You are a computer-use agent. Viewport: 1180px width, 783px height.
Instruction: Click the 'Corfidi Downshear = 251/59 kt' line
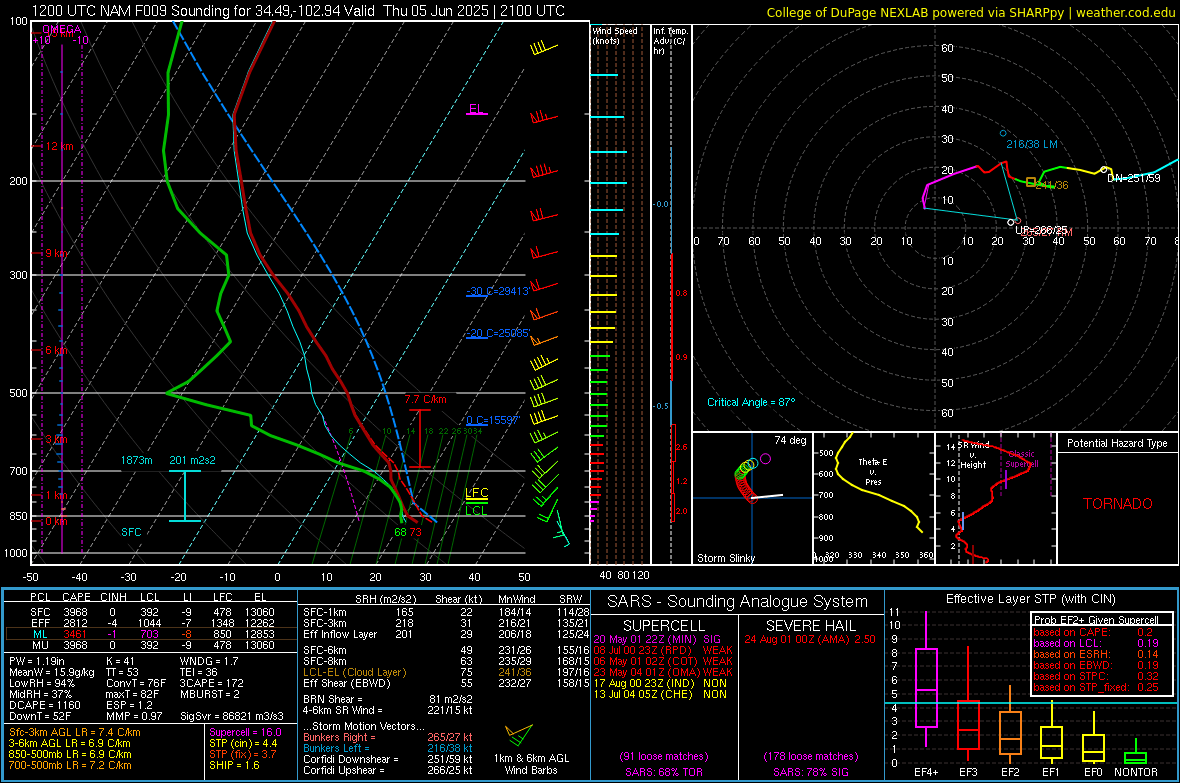(388, 759)
